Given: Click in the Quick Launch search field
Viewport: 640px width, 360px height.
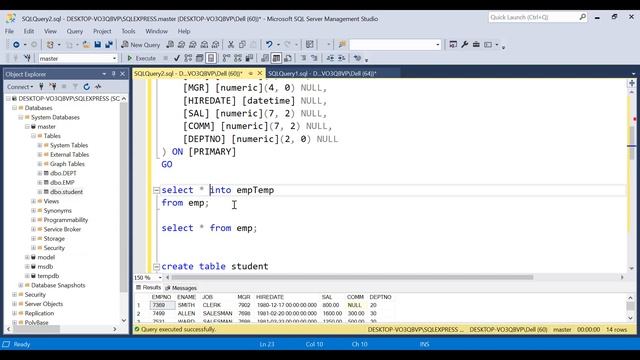Looking at the screenshot, I should coord(533,17).
